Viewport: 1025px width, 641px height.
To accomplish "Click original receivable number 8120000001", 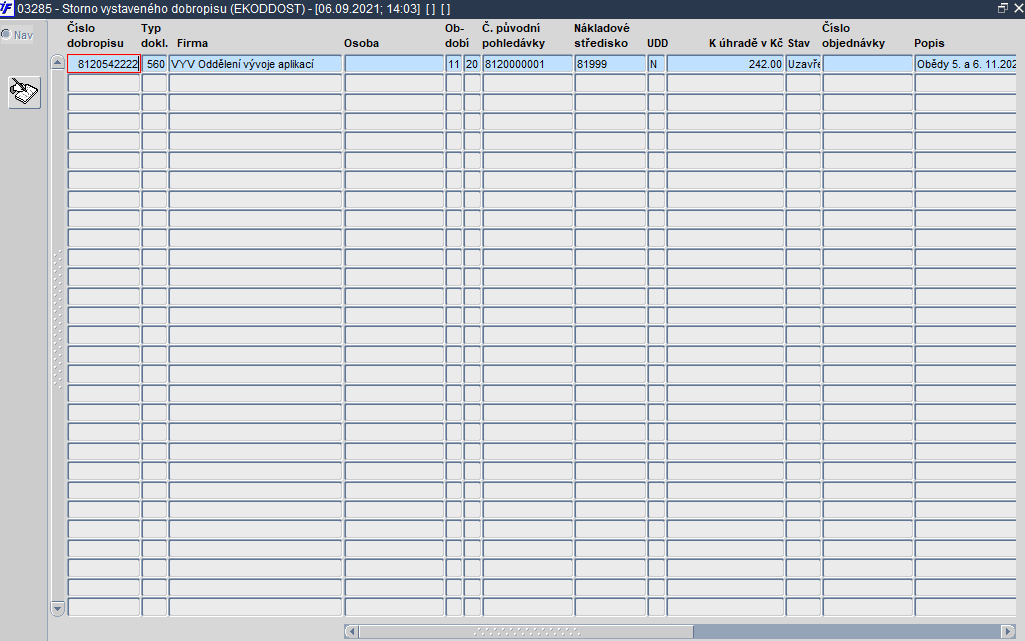I will point(528,64).
